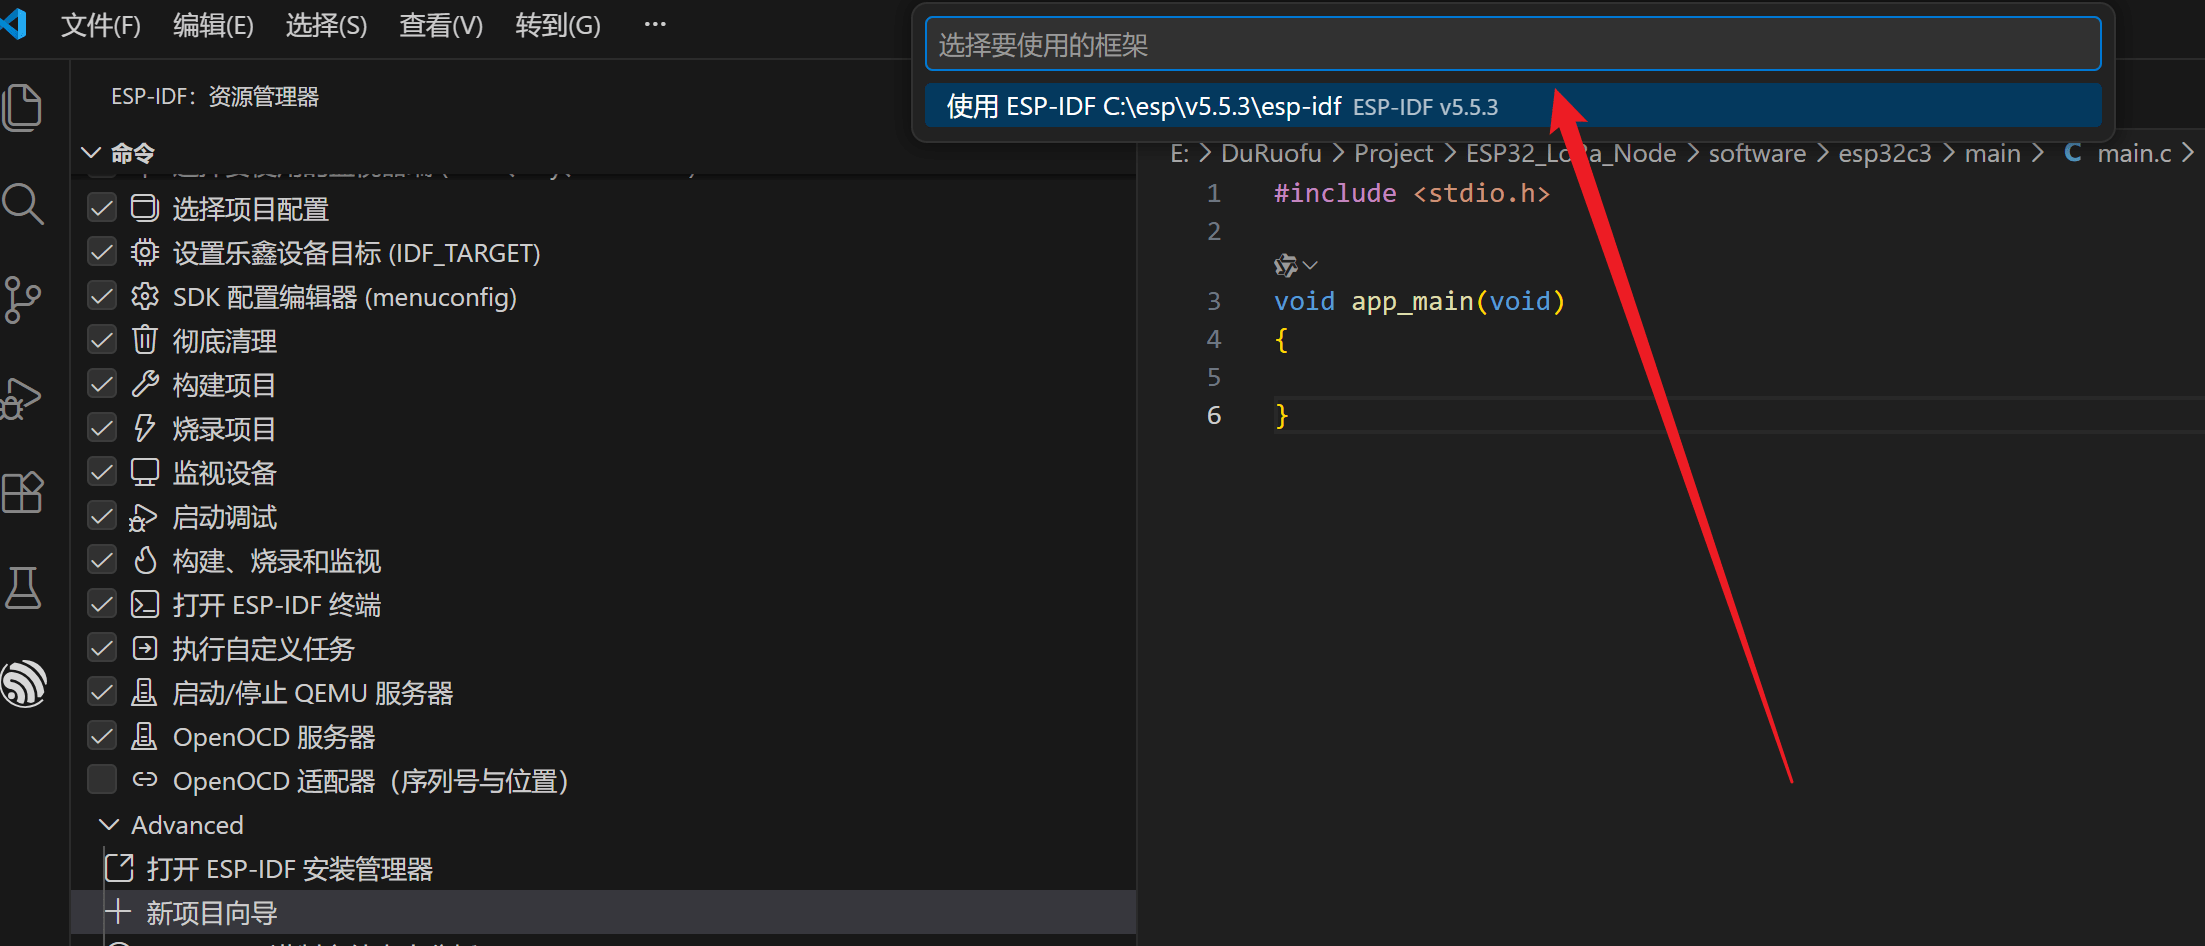This screenshot has width=2205, height=946.
Task: Open the 文件(F) menu
Action: tap(100, 25)
